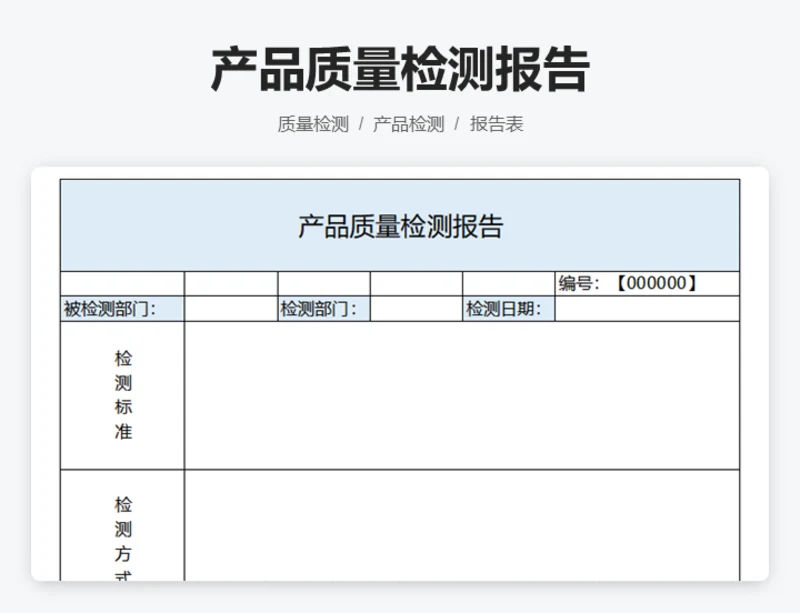Click empty cell right of 检测部门:
The image size is (800, 613).
pyautogui.click(x=416, y=309)
